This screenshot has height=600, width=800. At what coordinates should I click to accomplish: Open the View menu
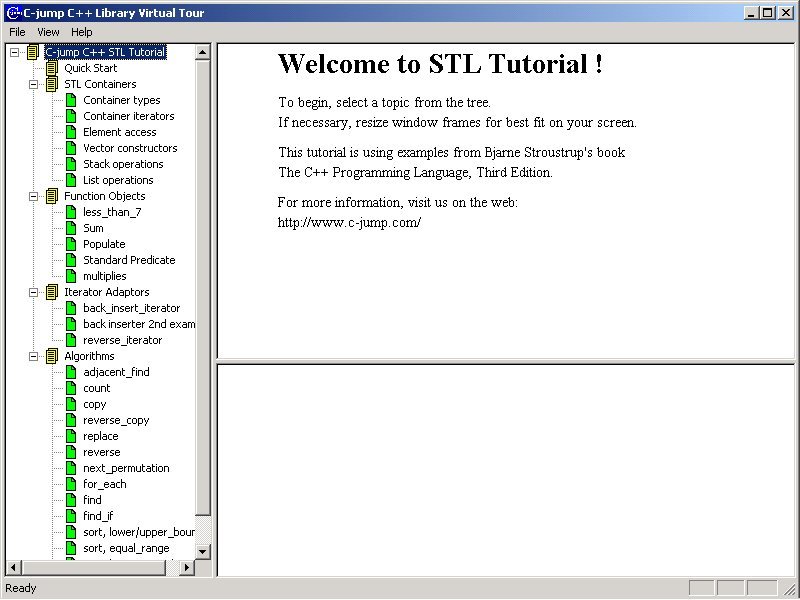48,32
